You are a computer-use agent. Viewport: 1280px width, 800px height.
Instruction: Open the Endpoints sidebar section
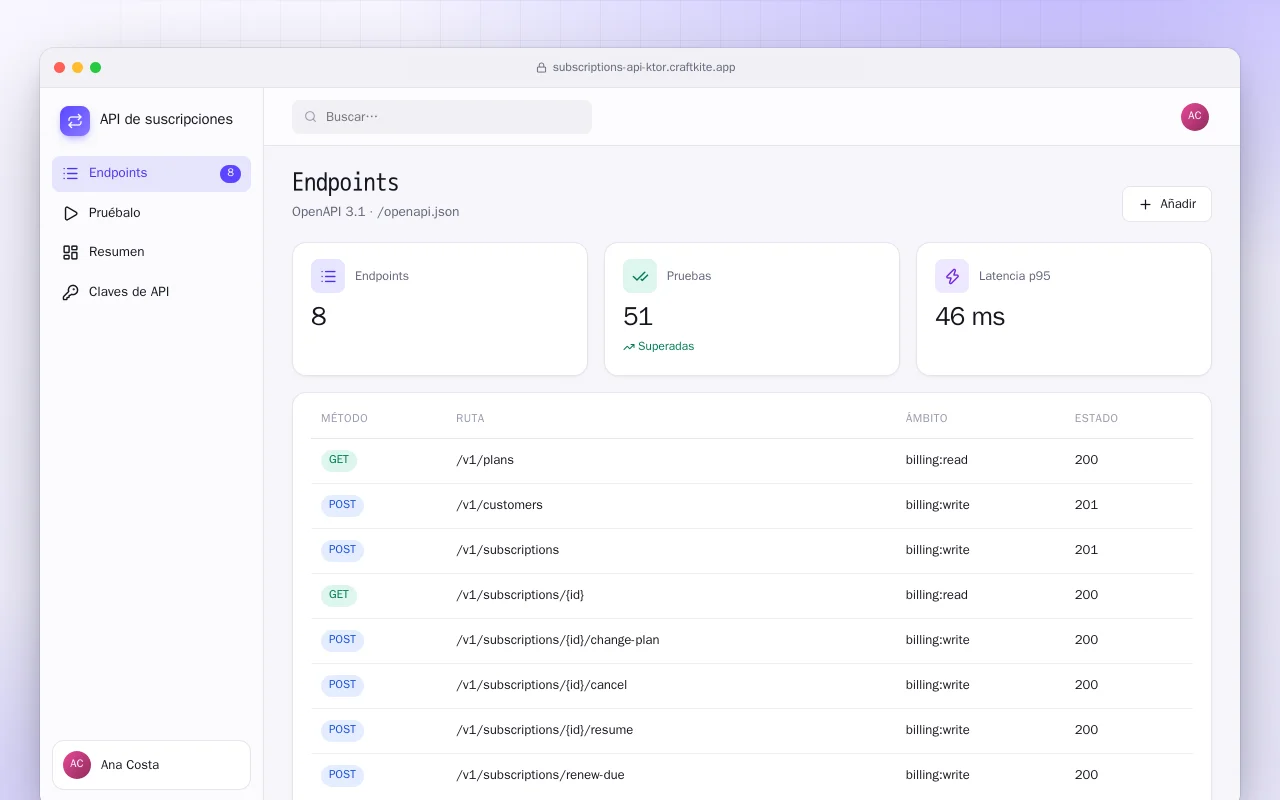click(x=151, y=173)
